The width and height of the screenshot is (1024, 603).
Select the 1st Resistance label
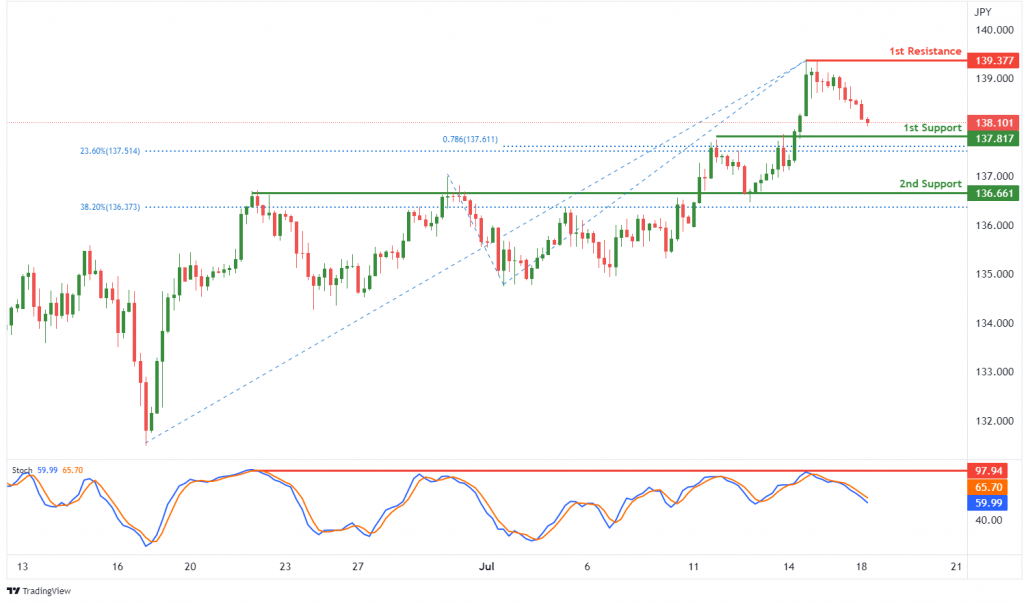pos(925,51)
